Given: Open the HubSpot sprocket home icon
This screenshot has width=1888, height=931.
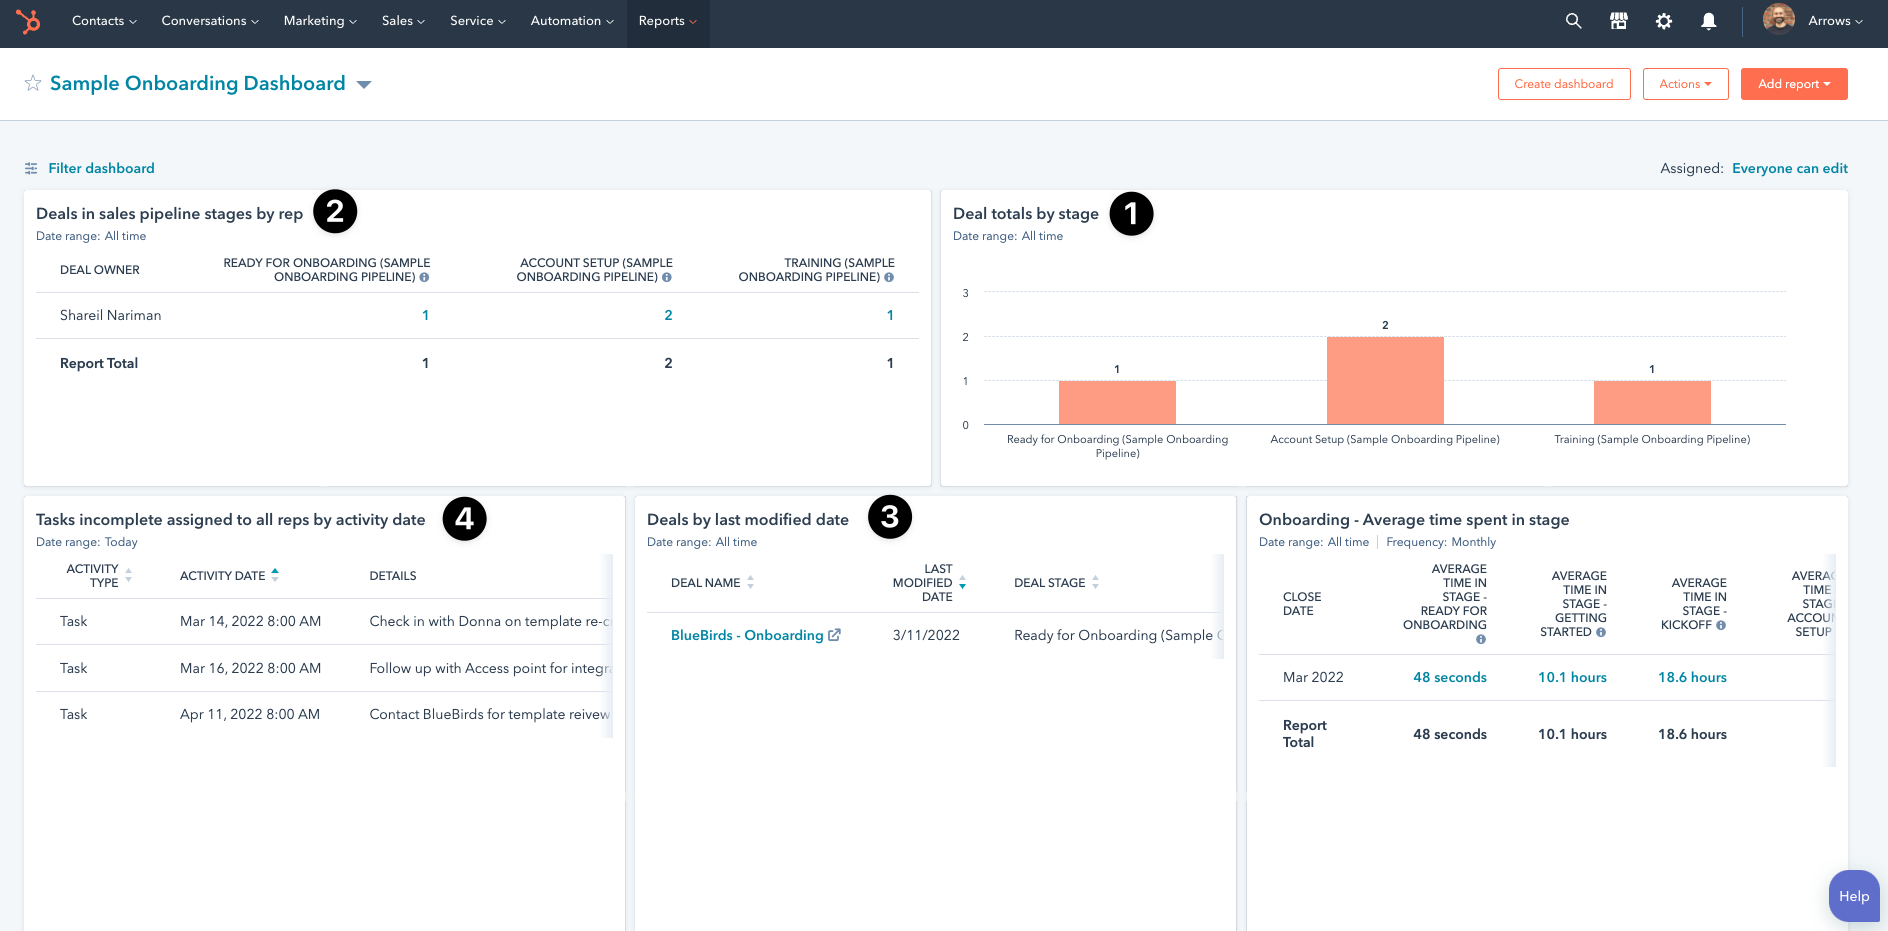Looking at the screenshot, I should [28, 20].
